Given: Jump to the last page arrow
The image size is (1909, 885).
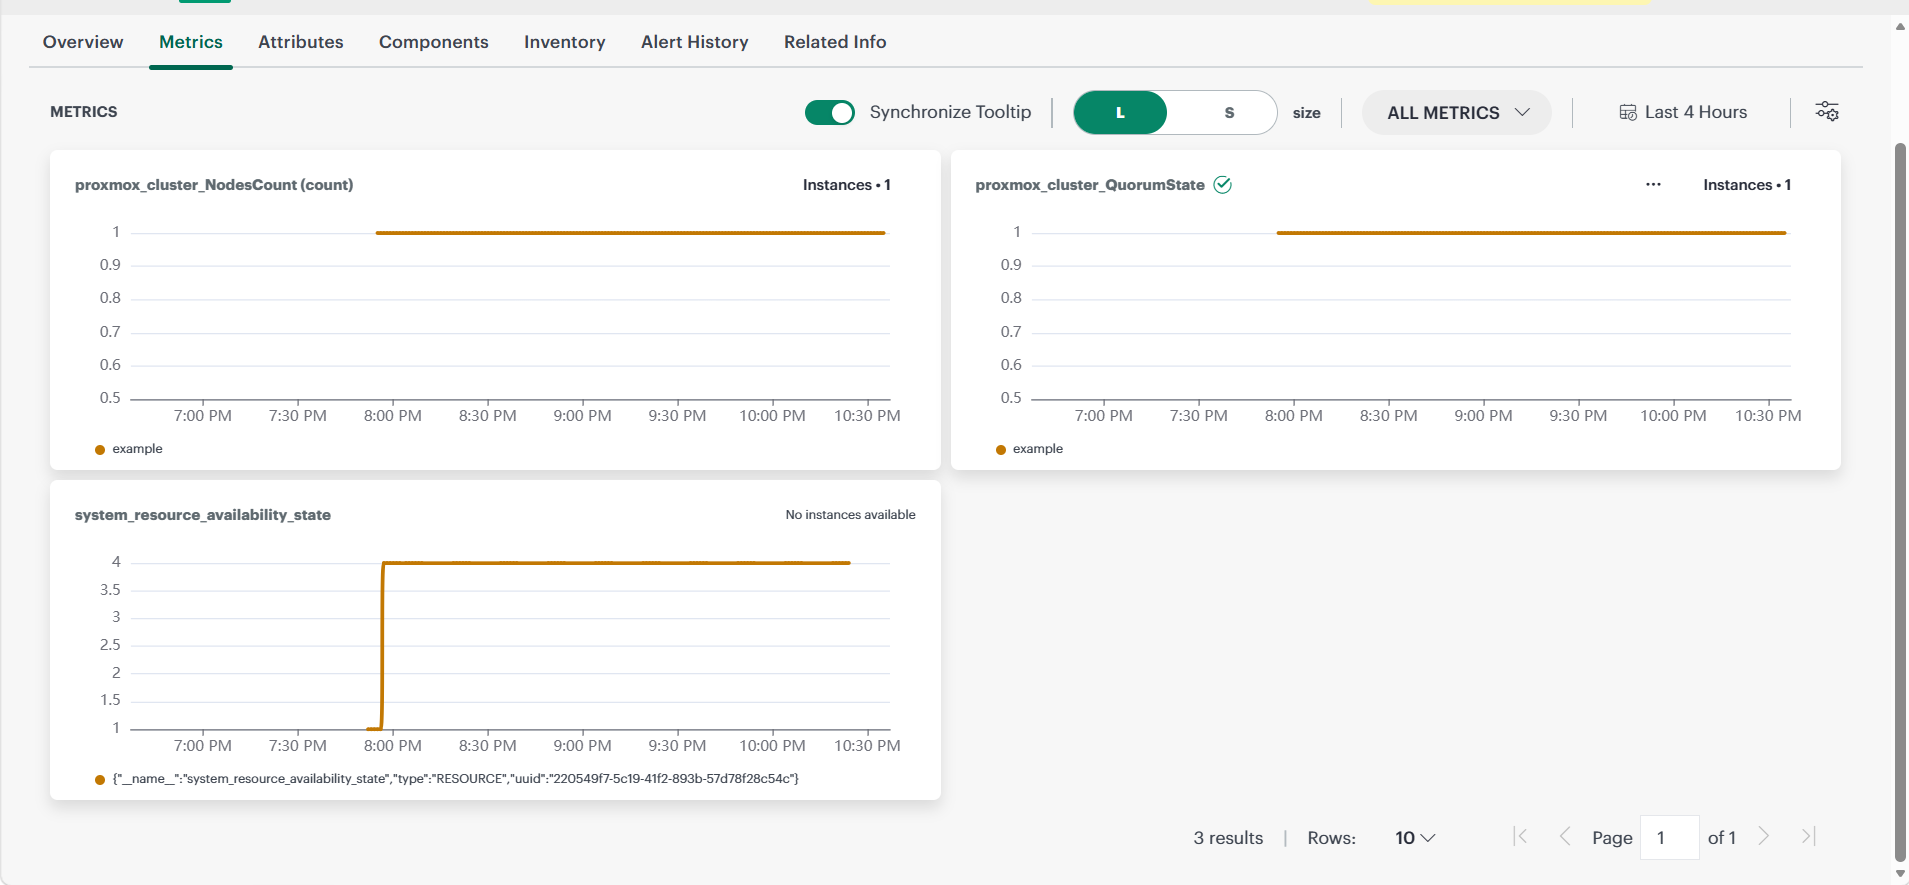Looking at the screenshot, I should pyautogui.click(x=1808, y=837).
